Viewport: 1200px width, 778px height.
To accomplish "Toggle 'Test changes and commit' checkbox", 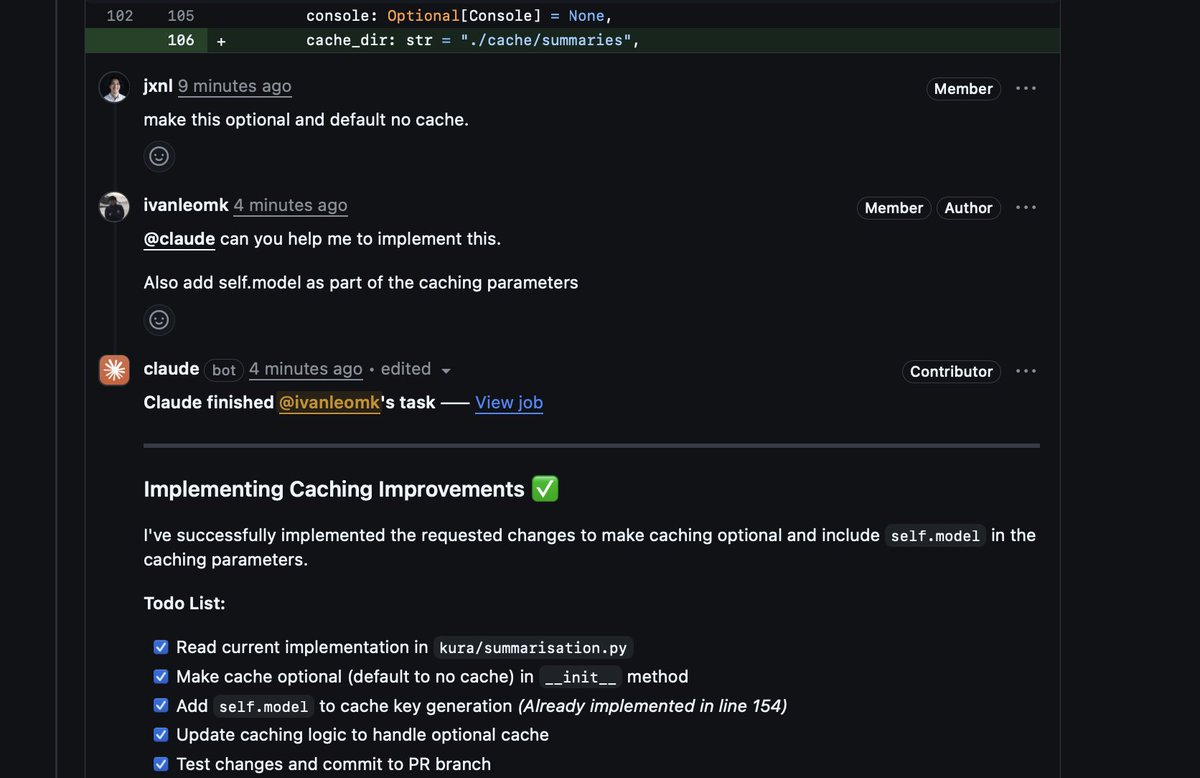I will pos(161,763).
